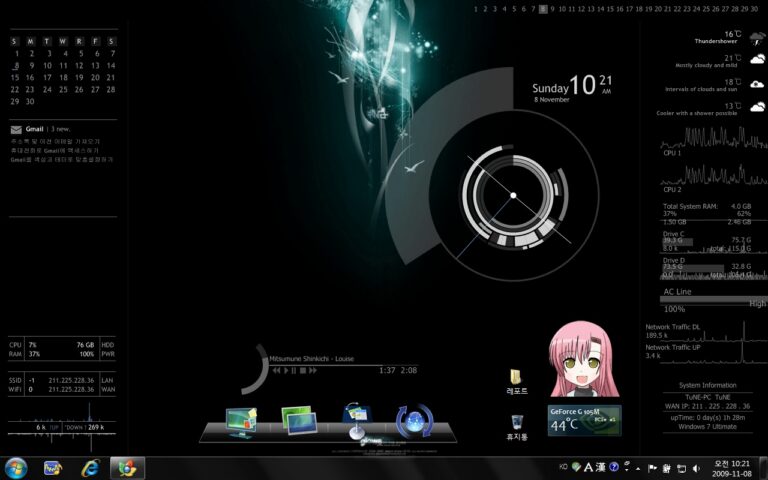Click the CPU 1 usage graph
768x480 pixels.
click(713, 138)
